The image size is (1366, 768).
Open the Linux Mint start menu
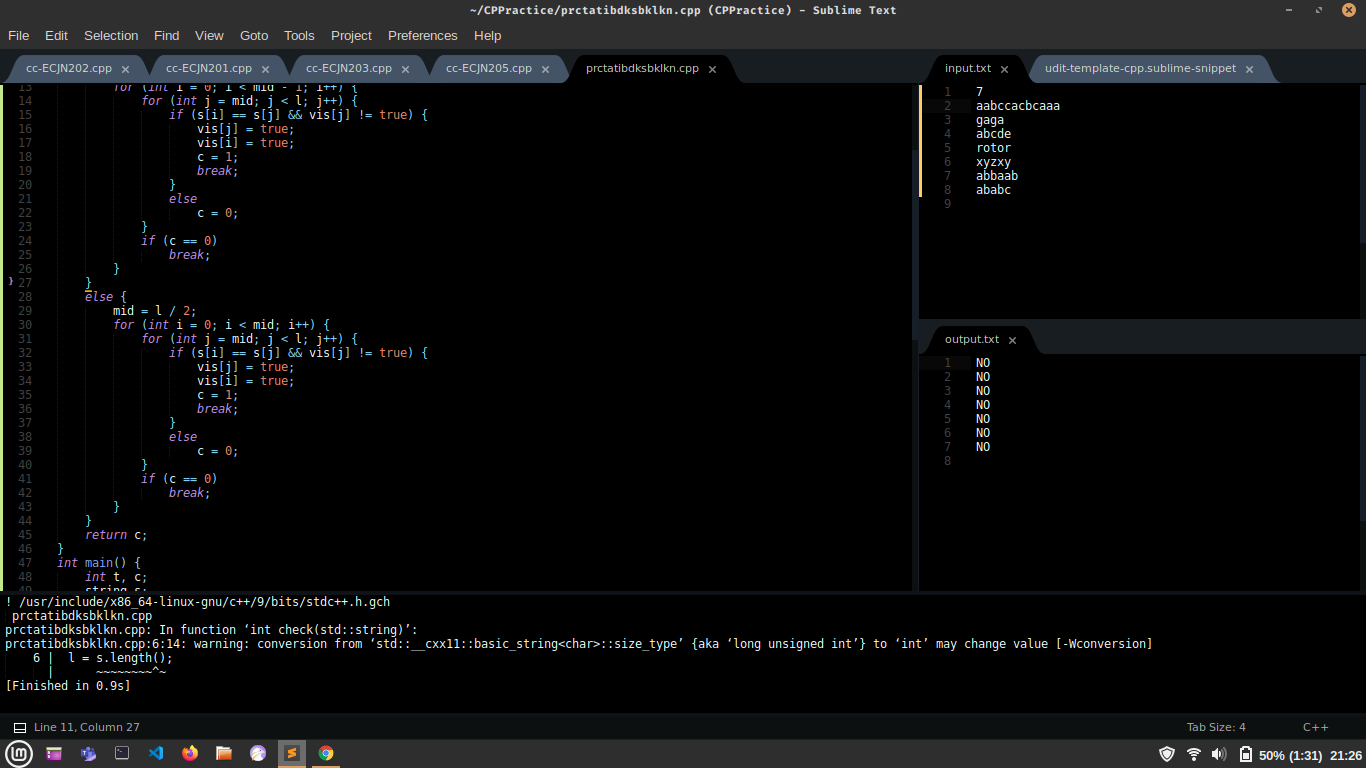pyautogui.click(x=18, y=754)
